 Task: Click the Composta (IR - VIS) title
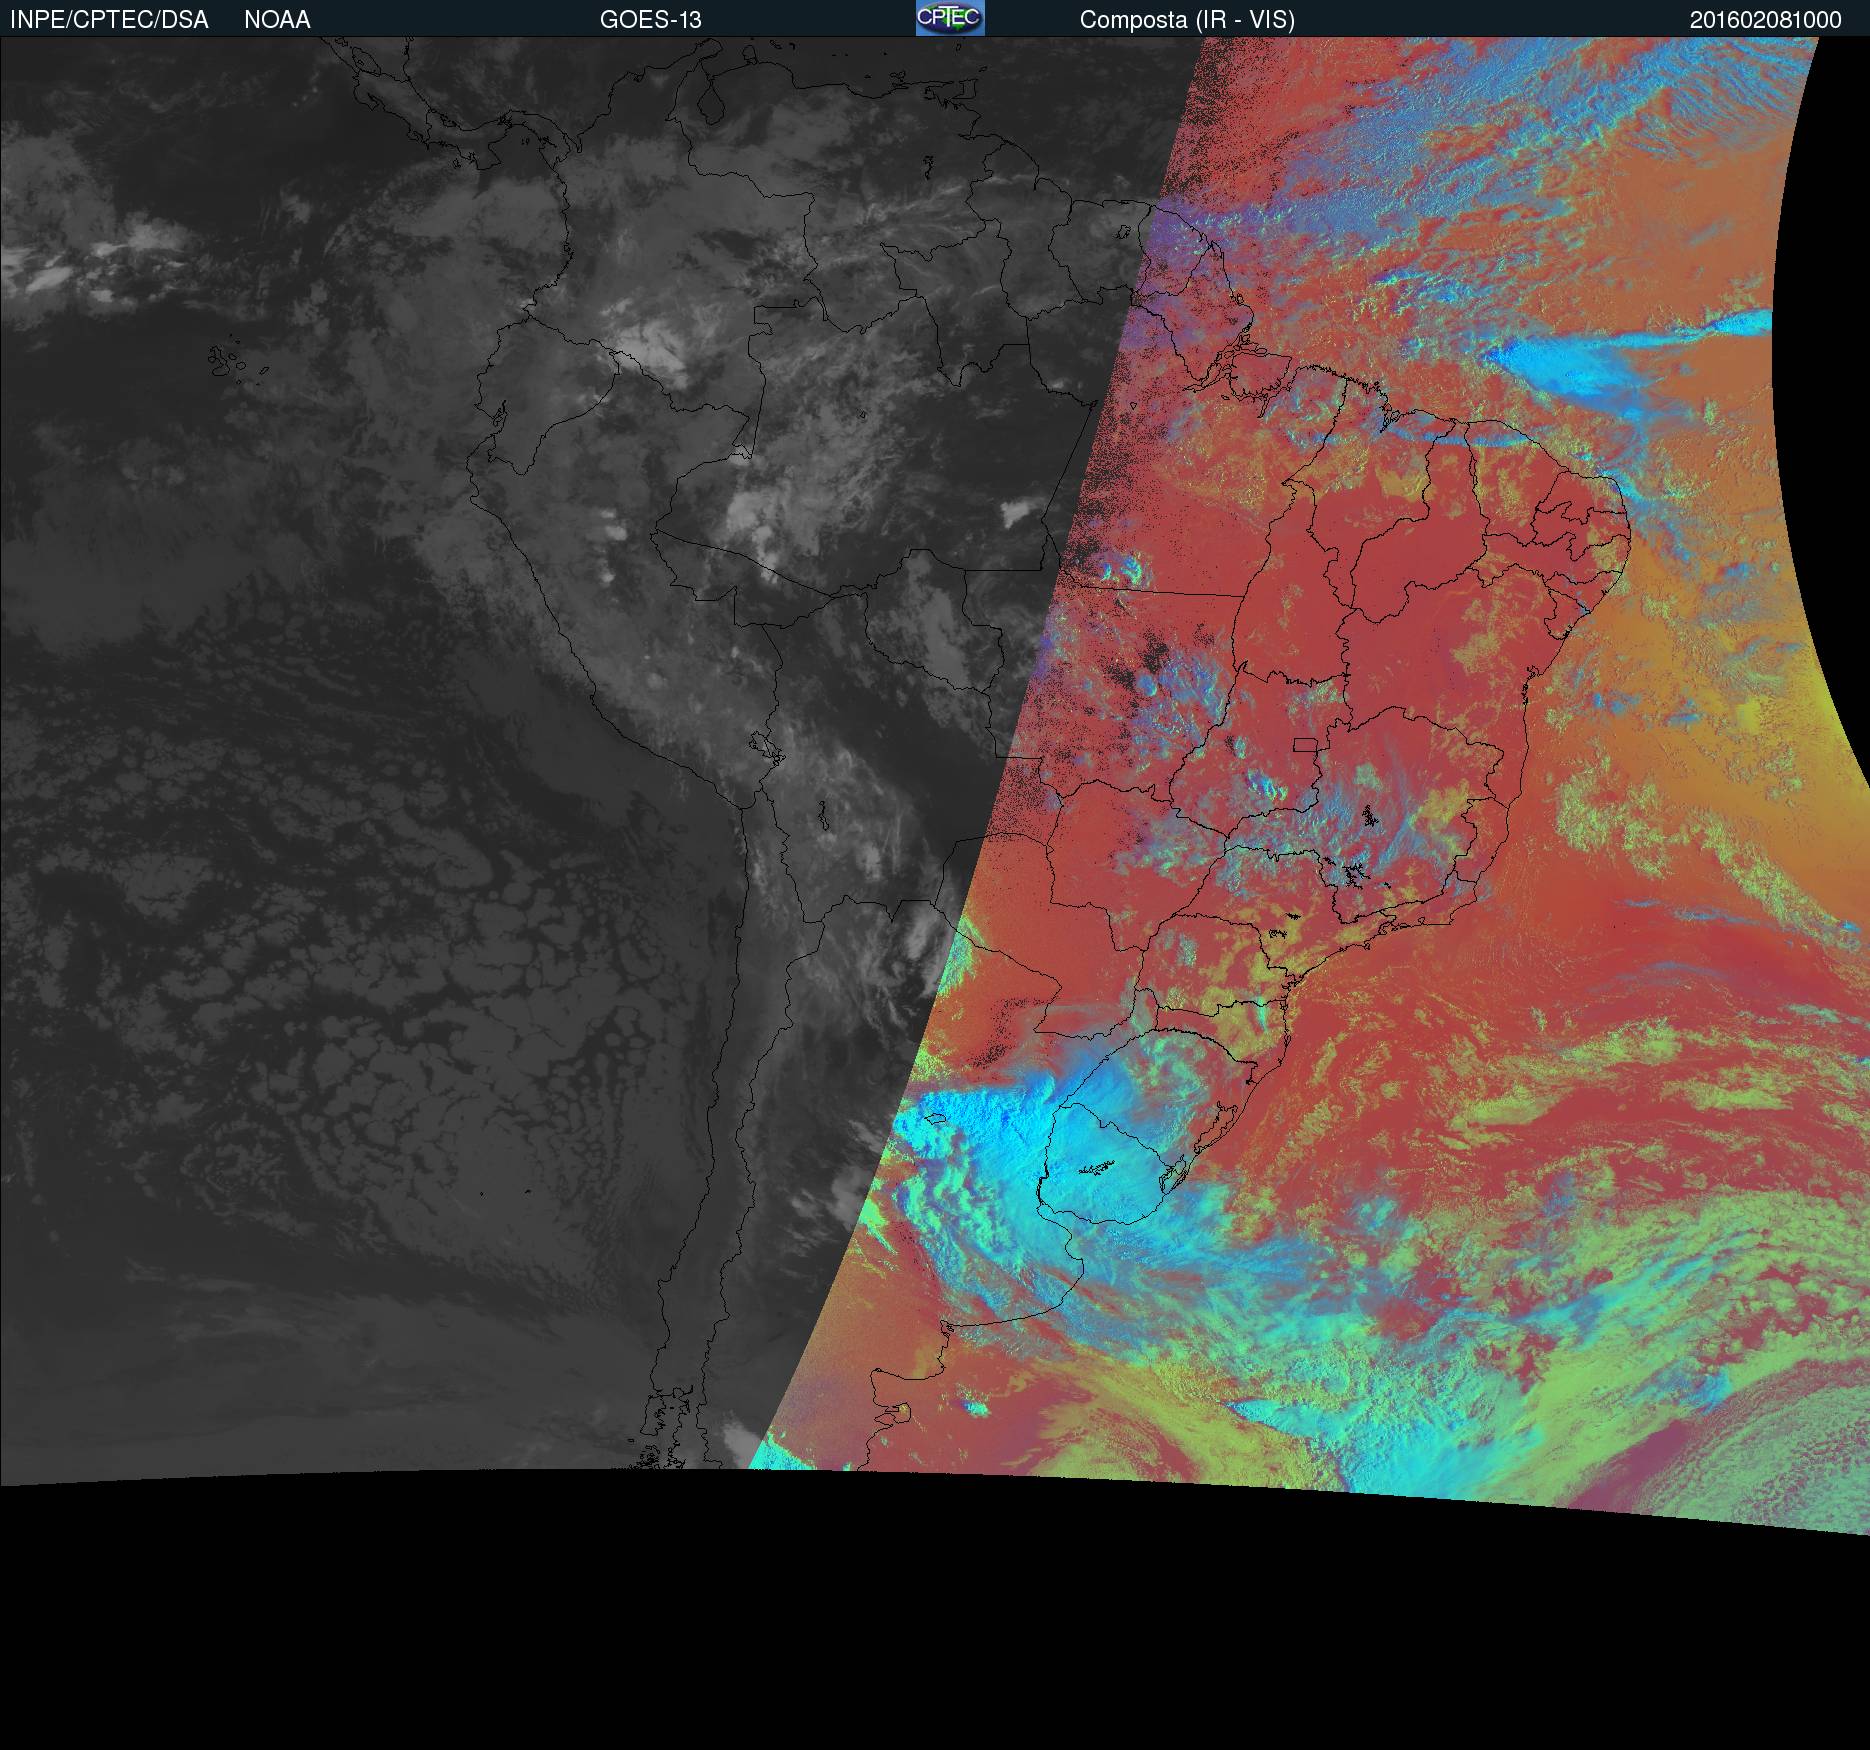[1187, 20]
